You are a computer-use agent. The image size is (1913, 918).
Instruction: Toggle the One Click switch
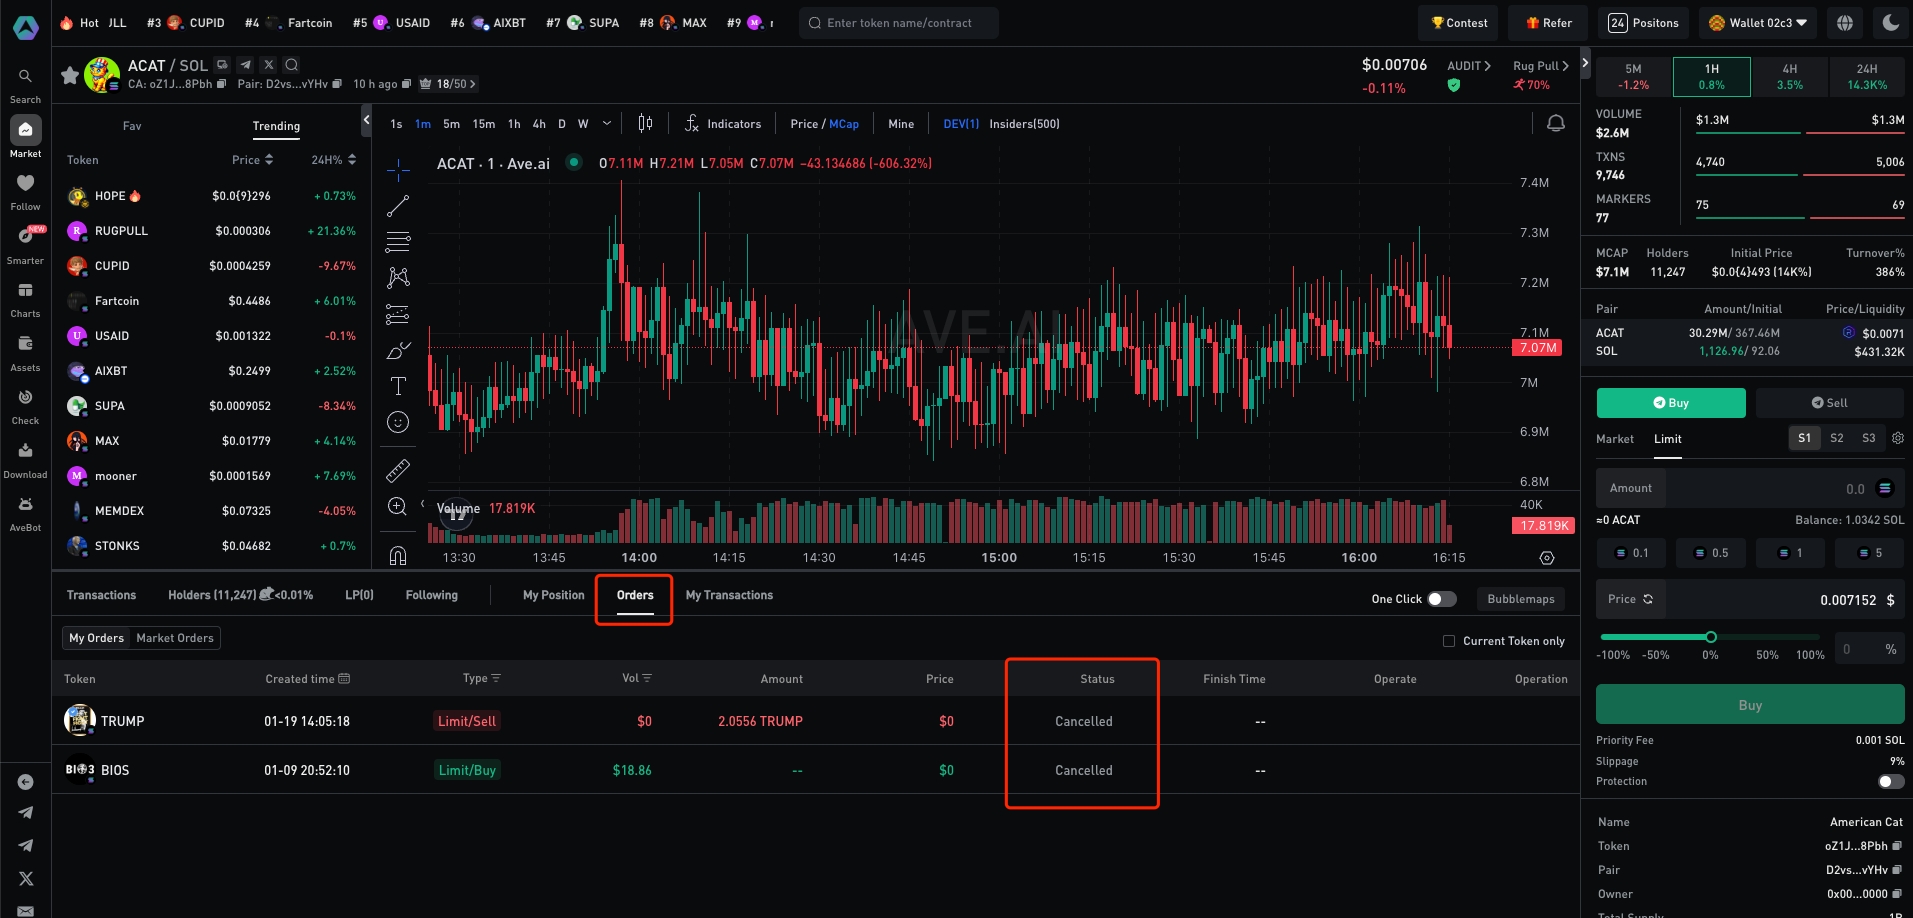point(1441,599)
